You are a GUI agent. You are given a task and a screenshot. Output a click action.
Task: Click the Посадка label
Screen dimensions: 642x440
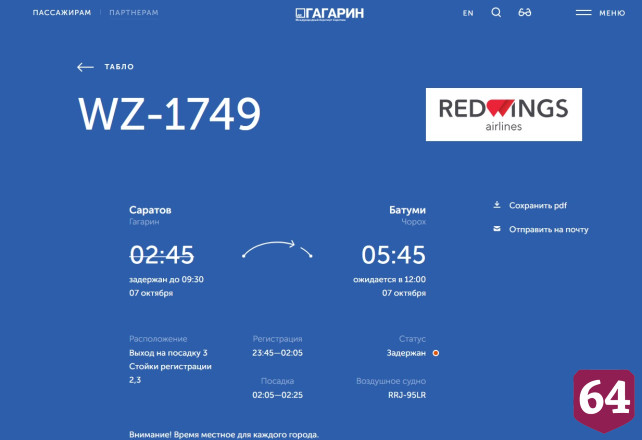pos(278,381)
